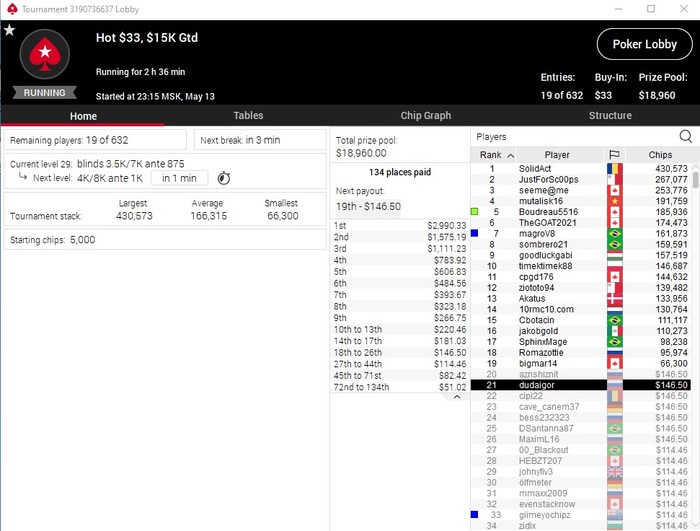This screenshot has height=531, width=700.
Task: Select highlighted player dudaigor
Action: pyautogui.click(x=580, y=385)
